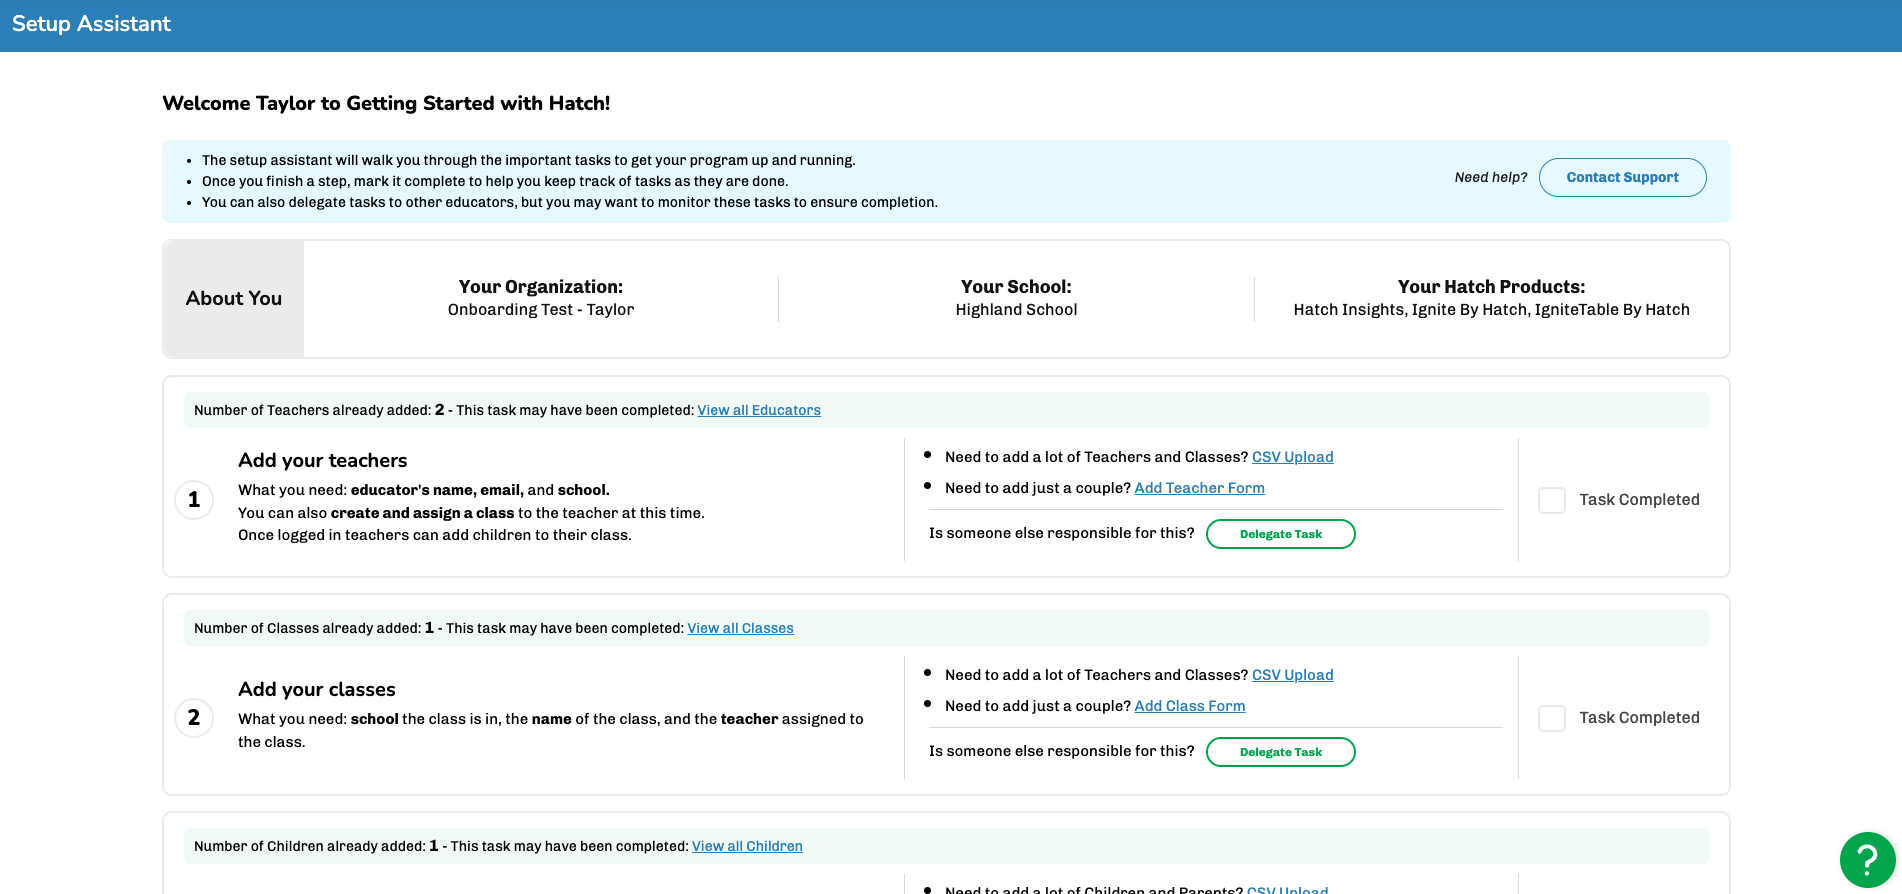Select the Number of Children already added text
The image size is (1902, 894).
pyautogui.click(x=316, y=846)
